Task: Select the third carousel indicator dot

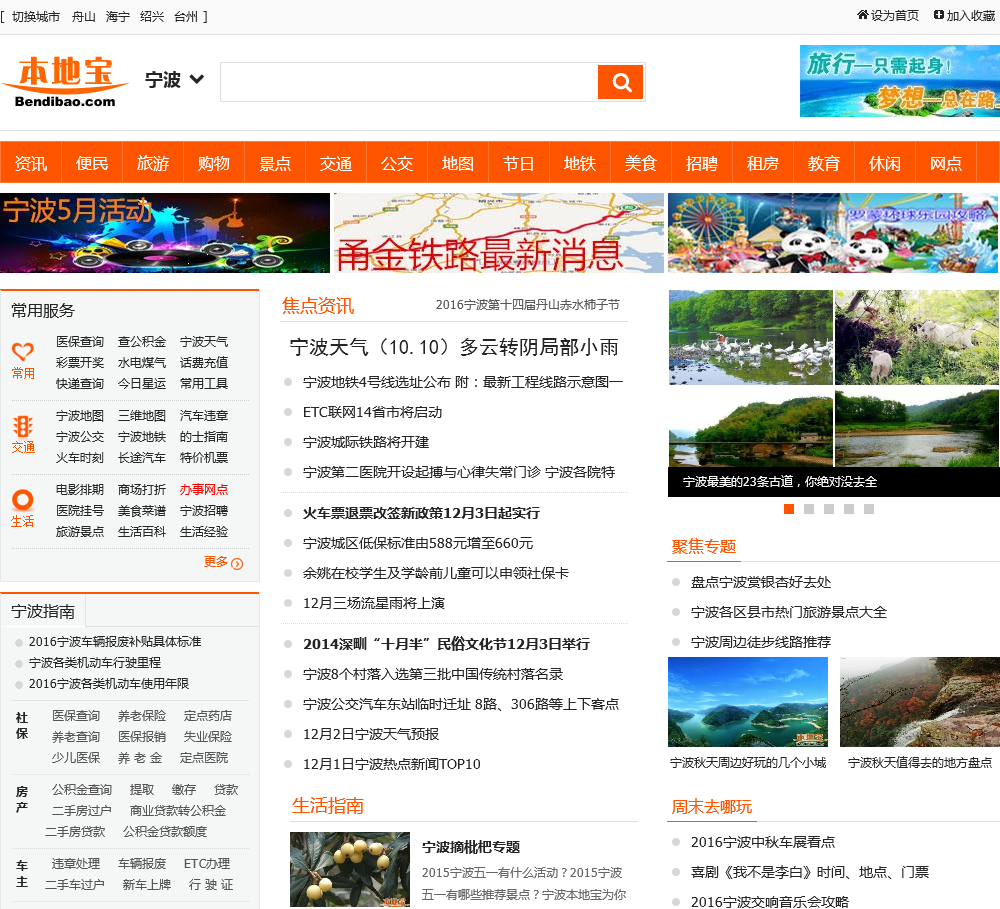Action: (828, 509)
